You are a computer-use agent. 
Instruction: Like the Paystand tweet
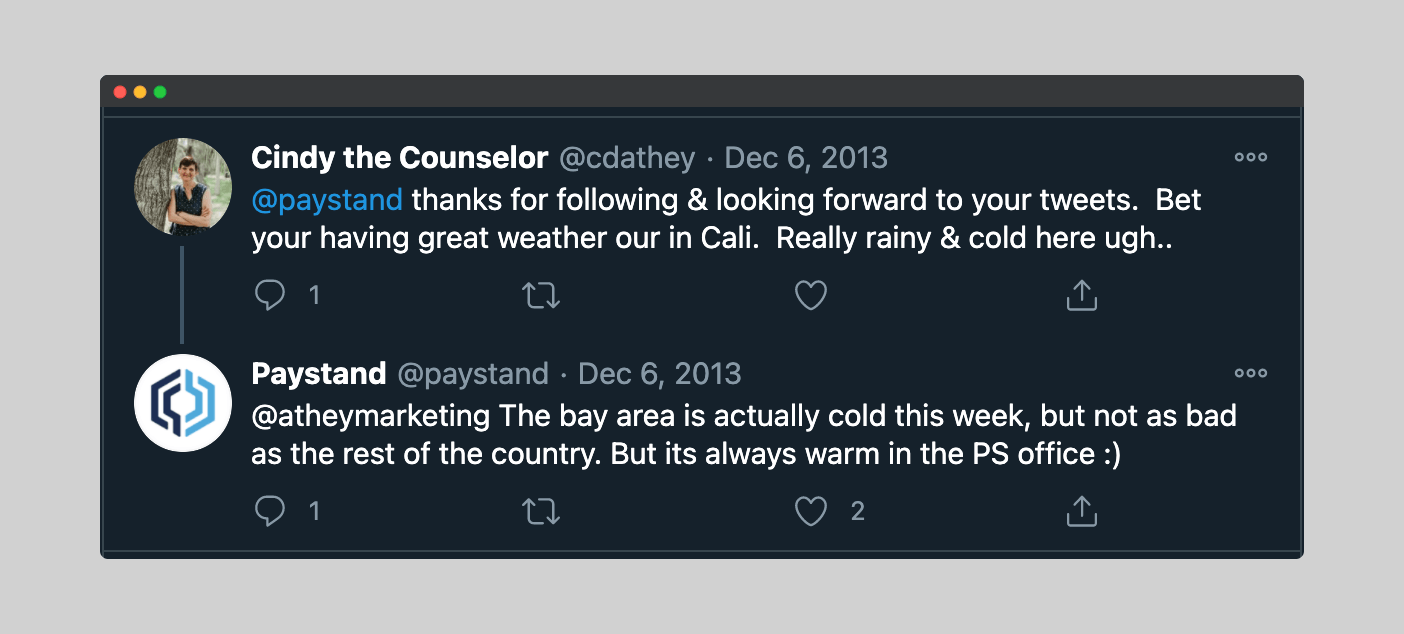click(x=810, y=512)
